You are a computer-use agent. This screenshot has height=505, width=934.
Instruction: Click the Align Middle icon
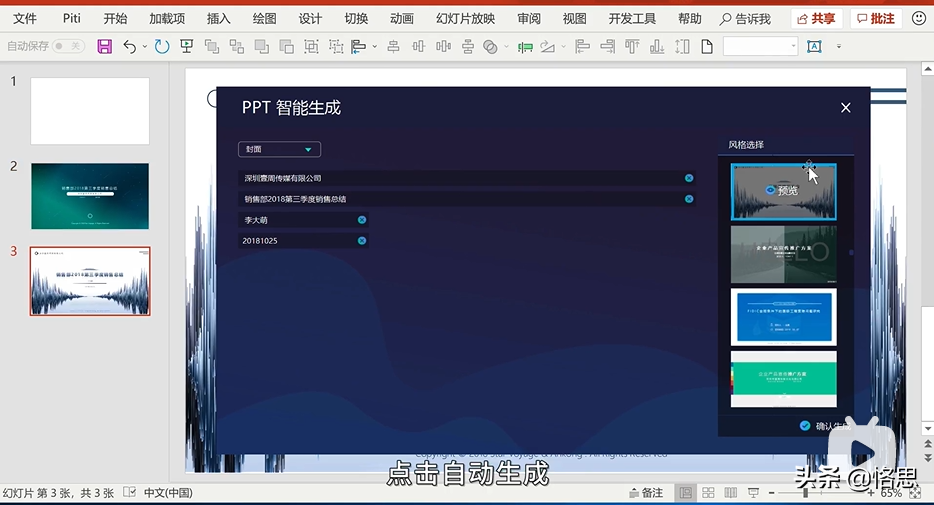click(x=419, y=46)
